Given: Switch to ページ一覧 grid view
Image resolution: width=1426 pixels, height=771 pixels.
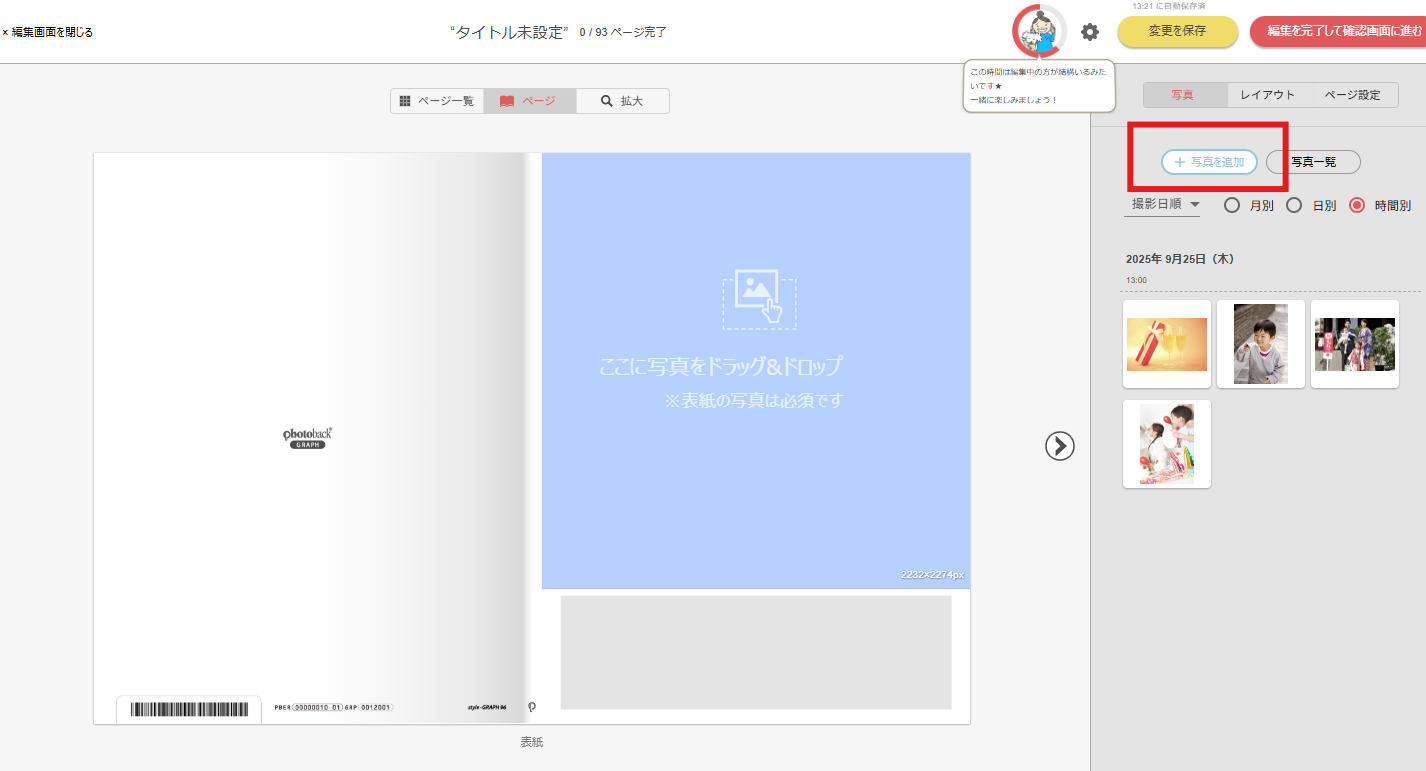Looking at the screenshot, I should click(437, 101).
